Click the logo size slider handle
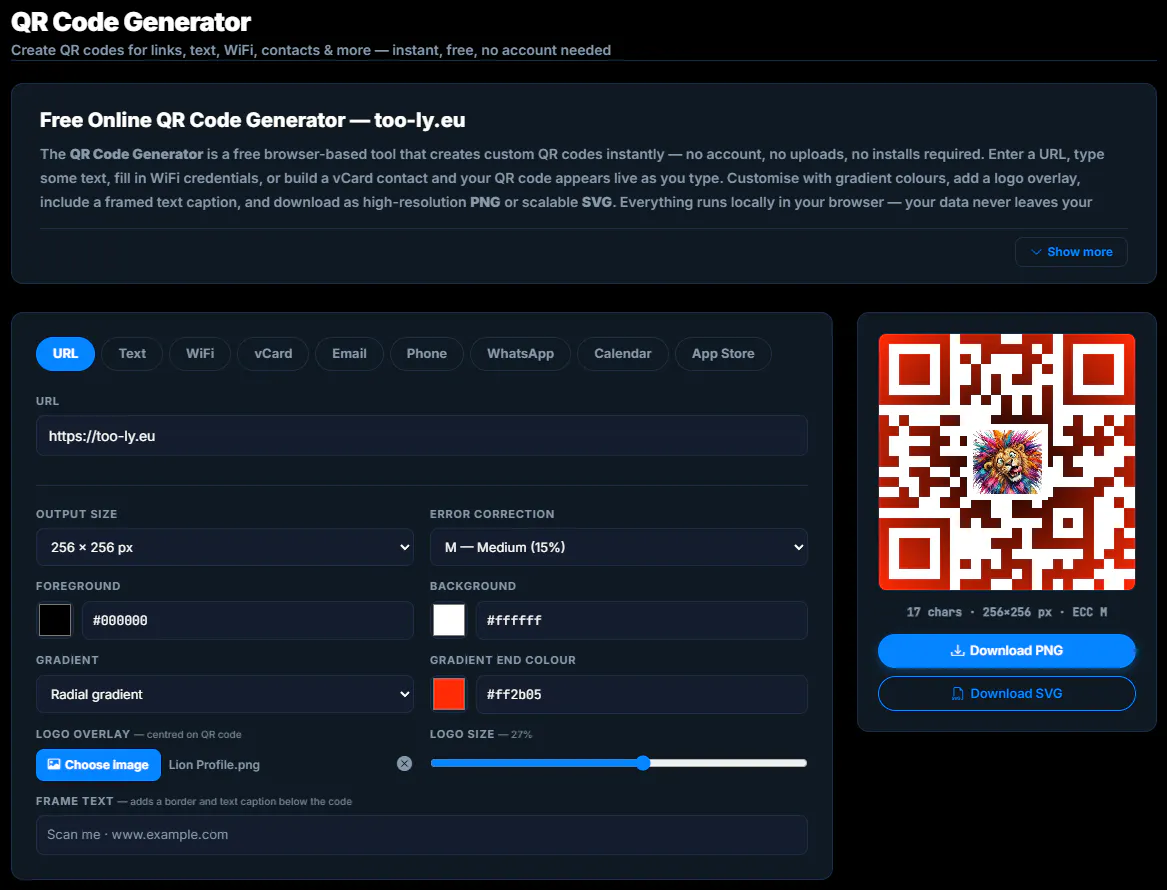The width and height of the screenshot is (1167, 890). 643,763
